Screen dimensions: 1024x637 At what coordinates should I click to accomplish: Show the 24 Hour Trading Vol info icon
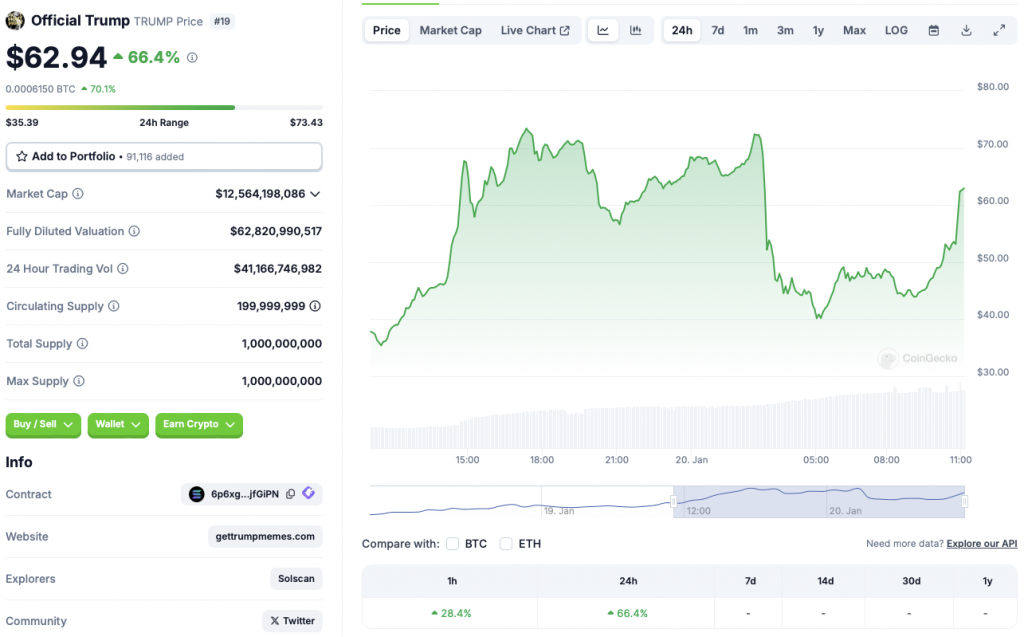[x=123, y=269]
